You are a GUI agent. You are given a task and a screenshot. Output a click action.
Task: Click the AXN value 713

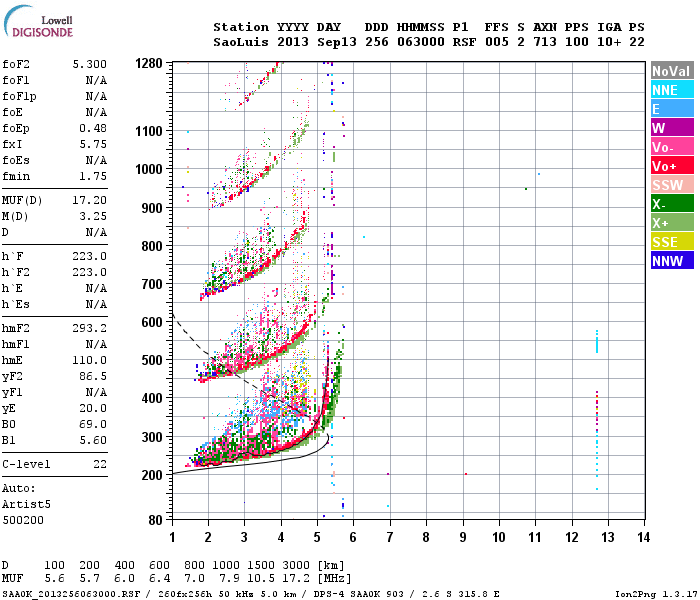(x=545, y=42)
